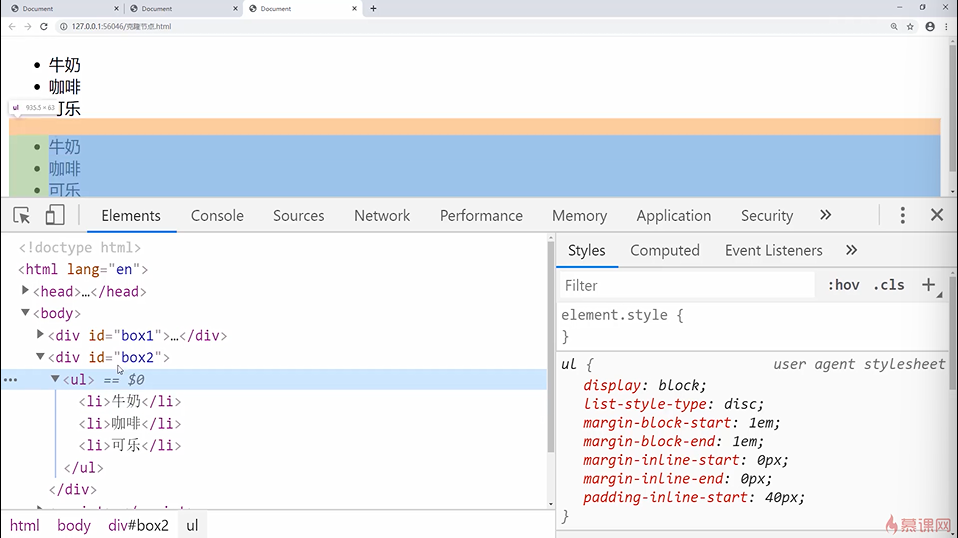Toggle the .cls class editor
958x538 pixels.
coord(888,285)
